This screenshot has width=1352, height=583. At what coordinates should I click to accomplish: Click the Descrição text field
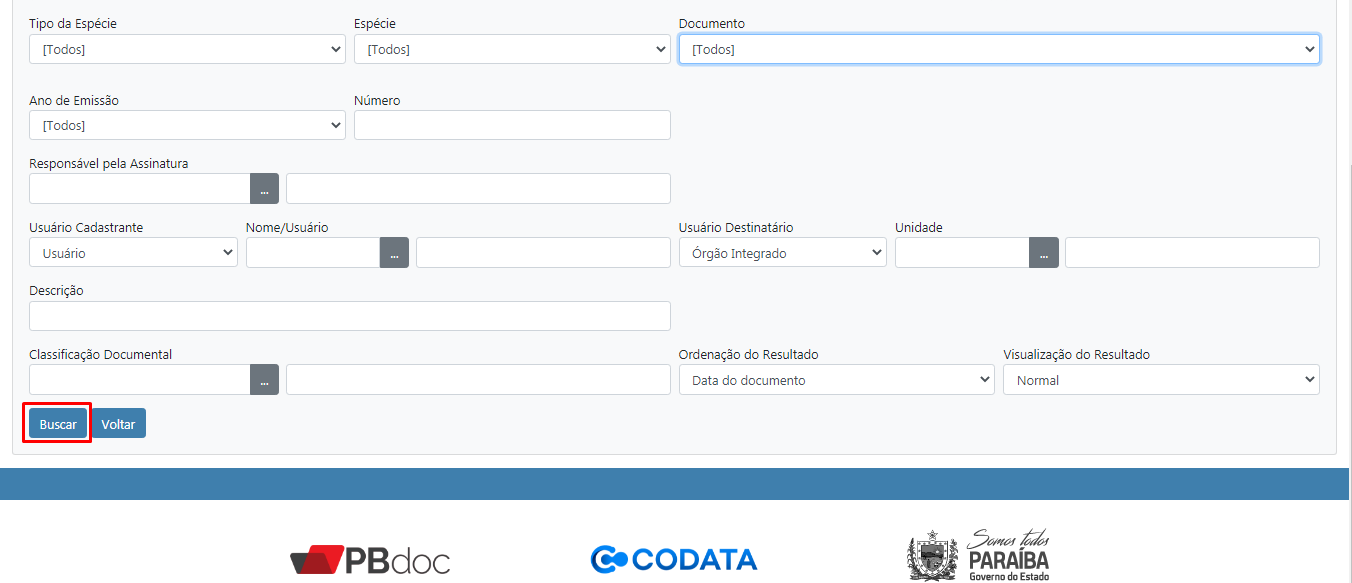(349, 316)
